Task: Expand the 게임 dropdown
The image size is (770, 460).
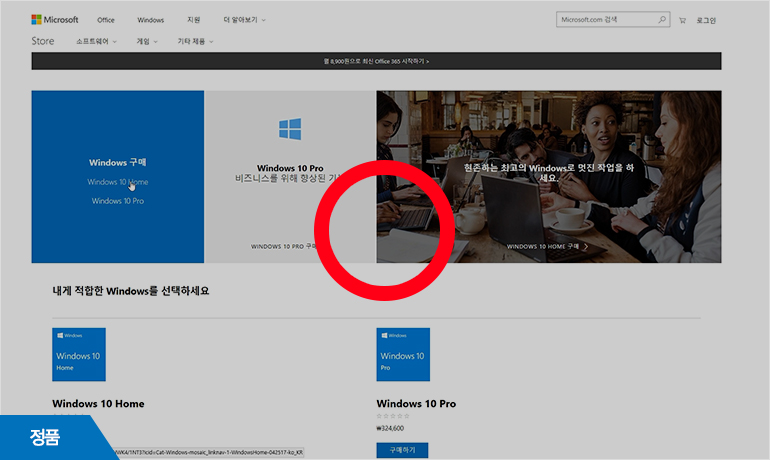Action: click(147, 41)
